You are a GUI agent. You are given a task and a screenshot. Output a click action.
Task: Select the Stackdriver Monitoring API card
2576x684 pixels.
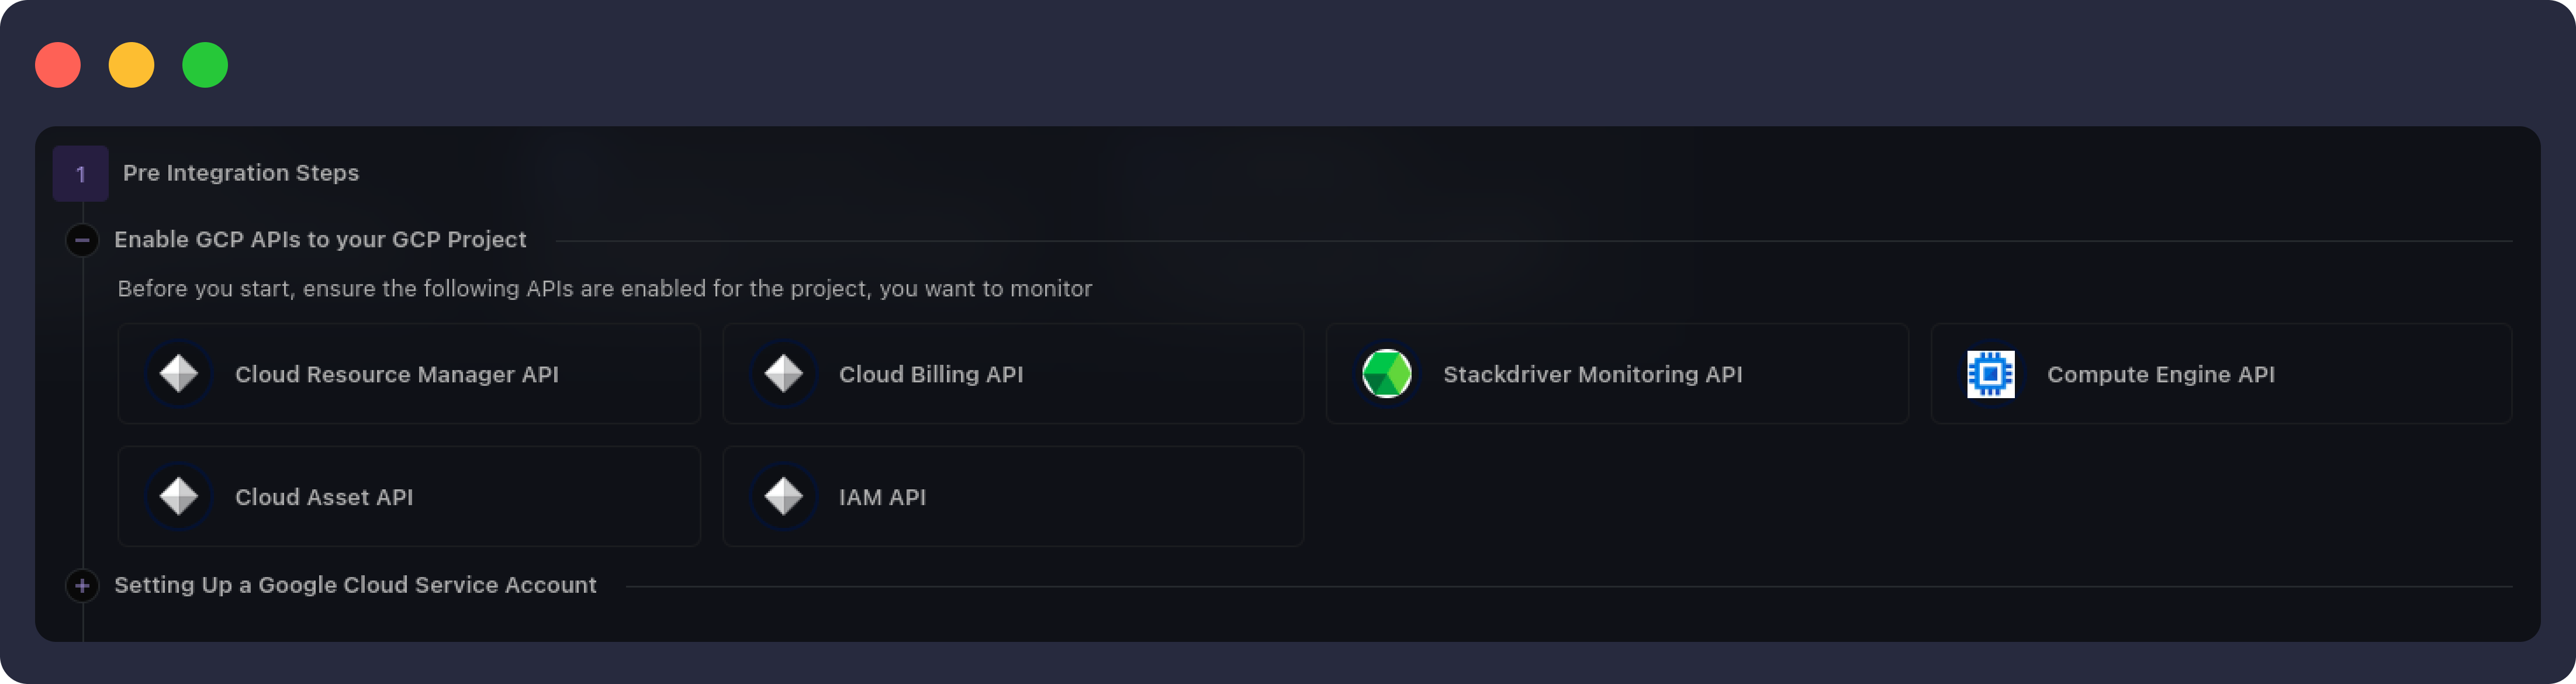pyautogui.click(x=1616, y=374)
